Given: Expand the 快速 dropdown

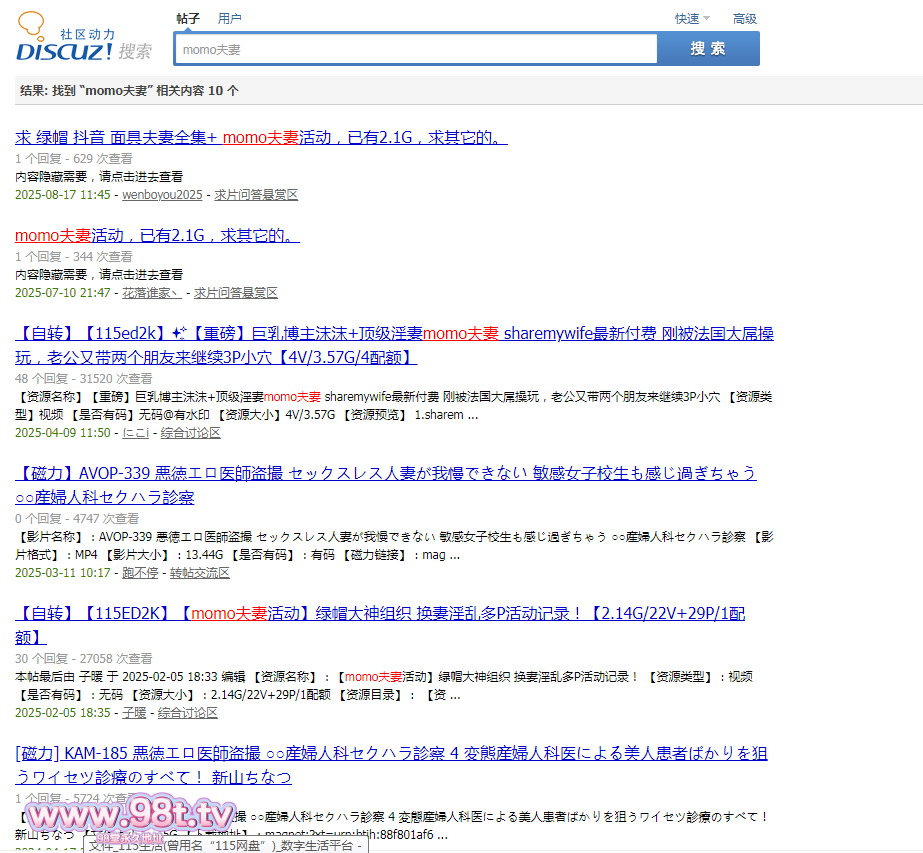Looking at the screenshot, I should pyautogui.click(x=691, y=18).
